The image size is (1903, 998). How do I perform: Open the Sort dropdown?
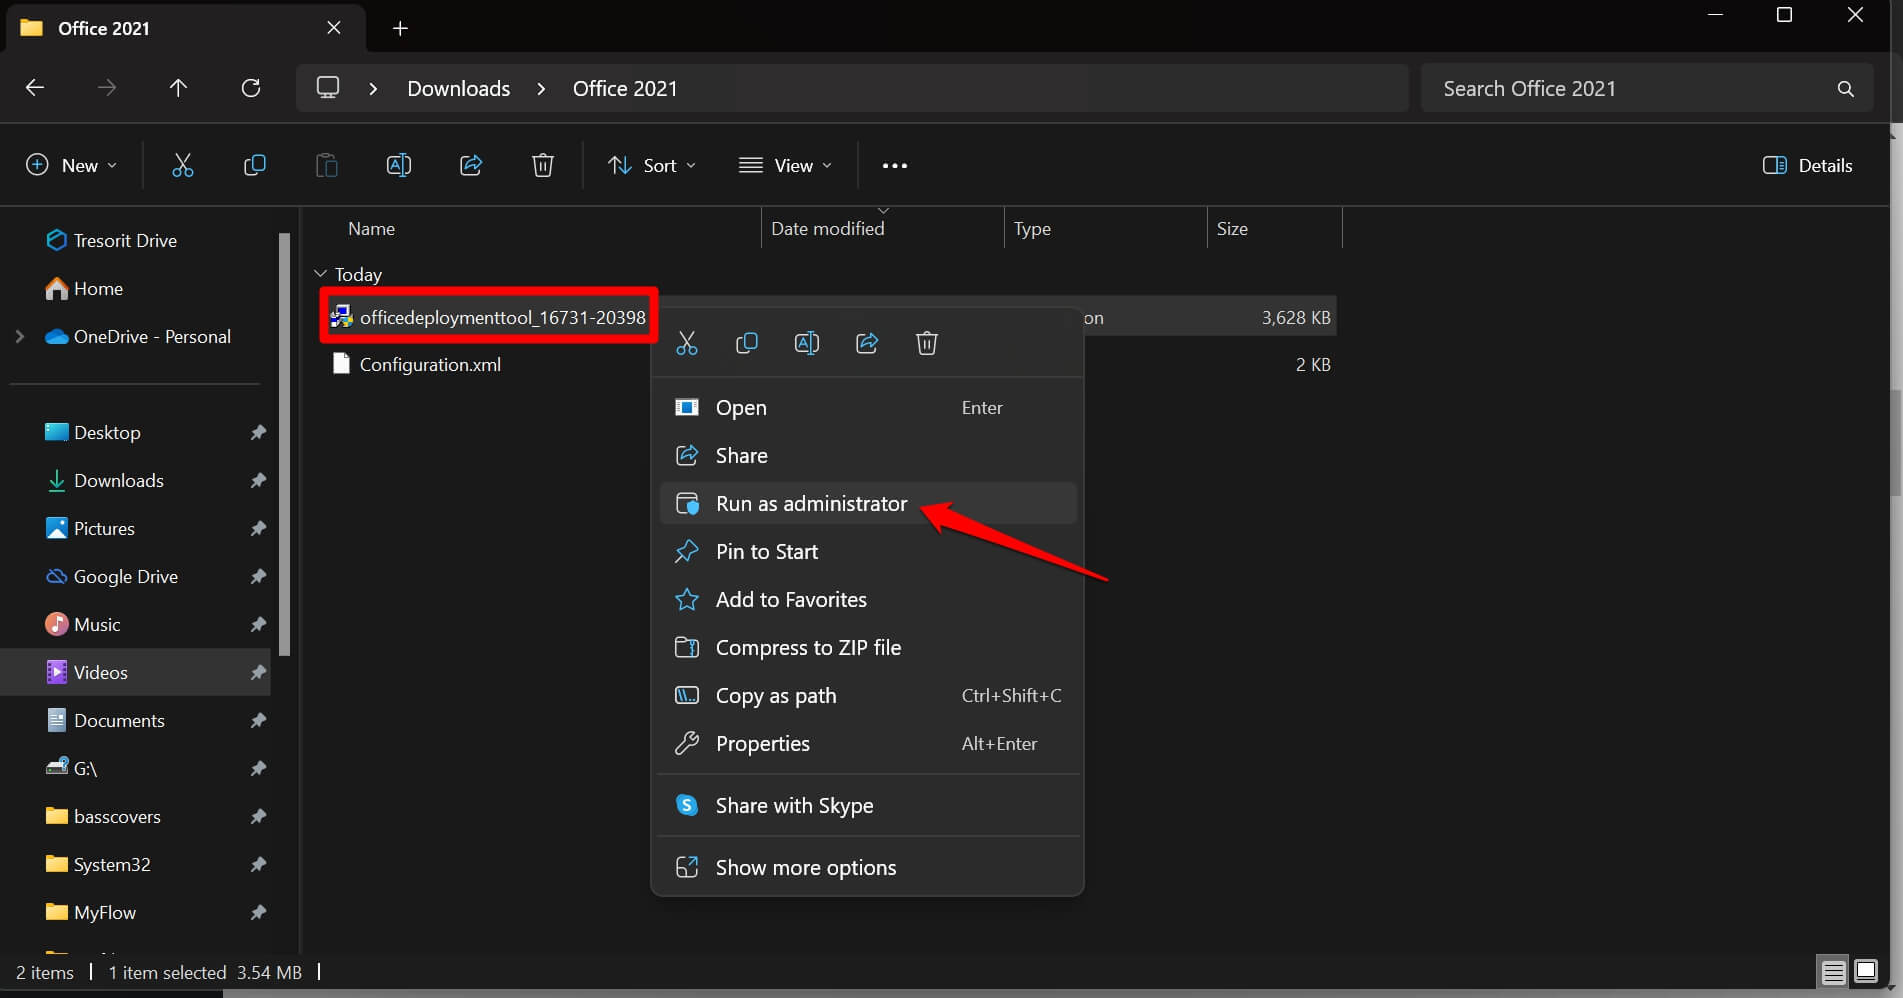(651, 166)
